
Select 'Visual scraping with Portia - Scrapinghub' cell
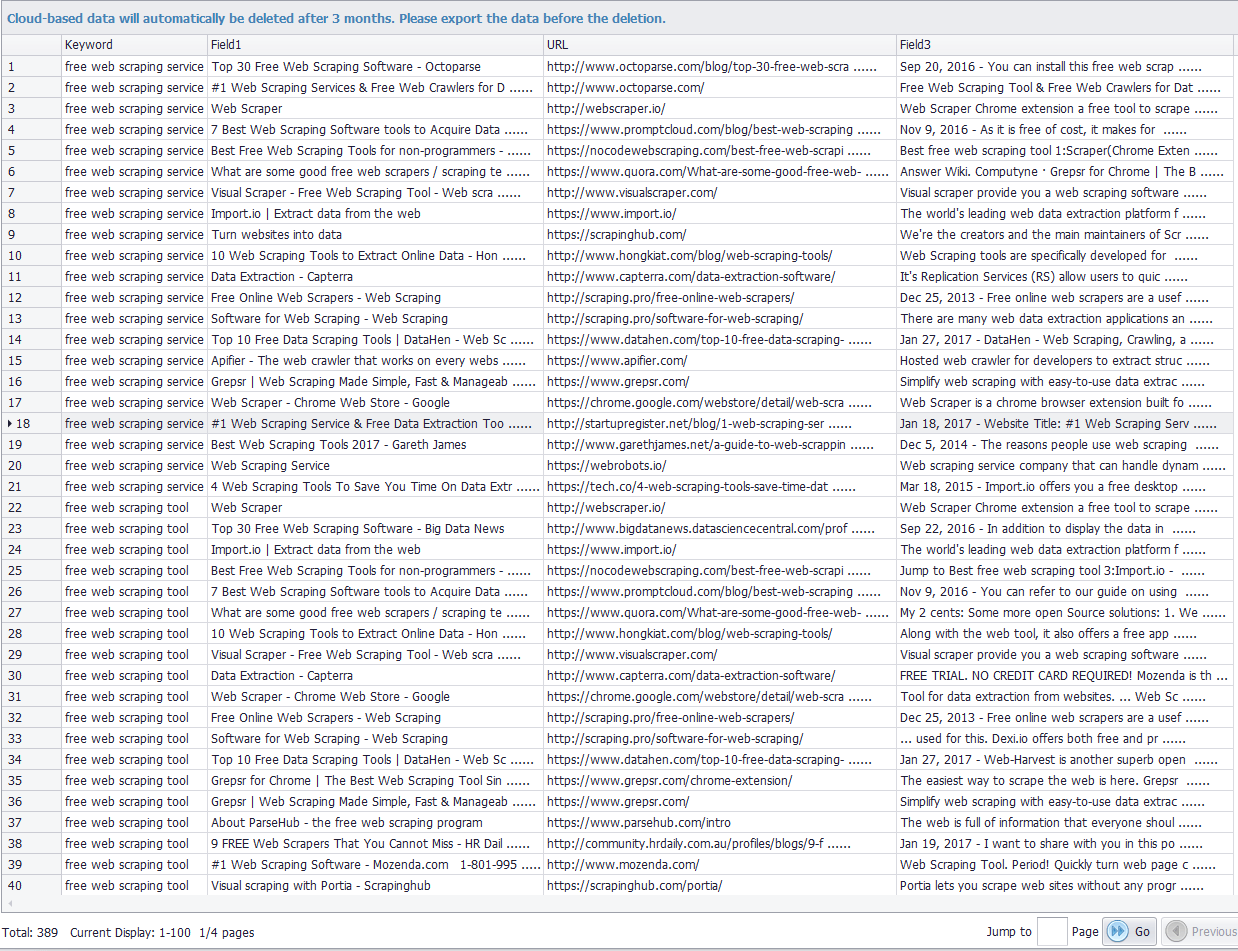(375, 886)
